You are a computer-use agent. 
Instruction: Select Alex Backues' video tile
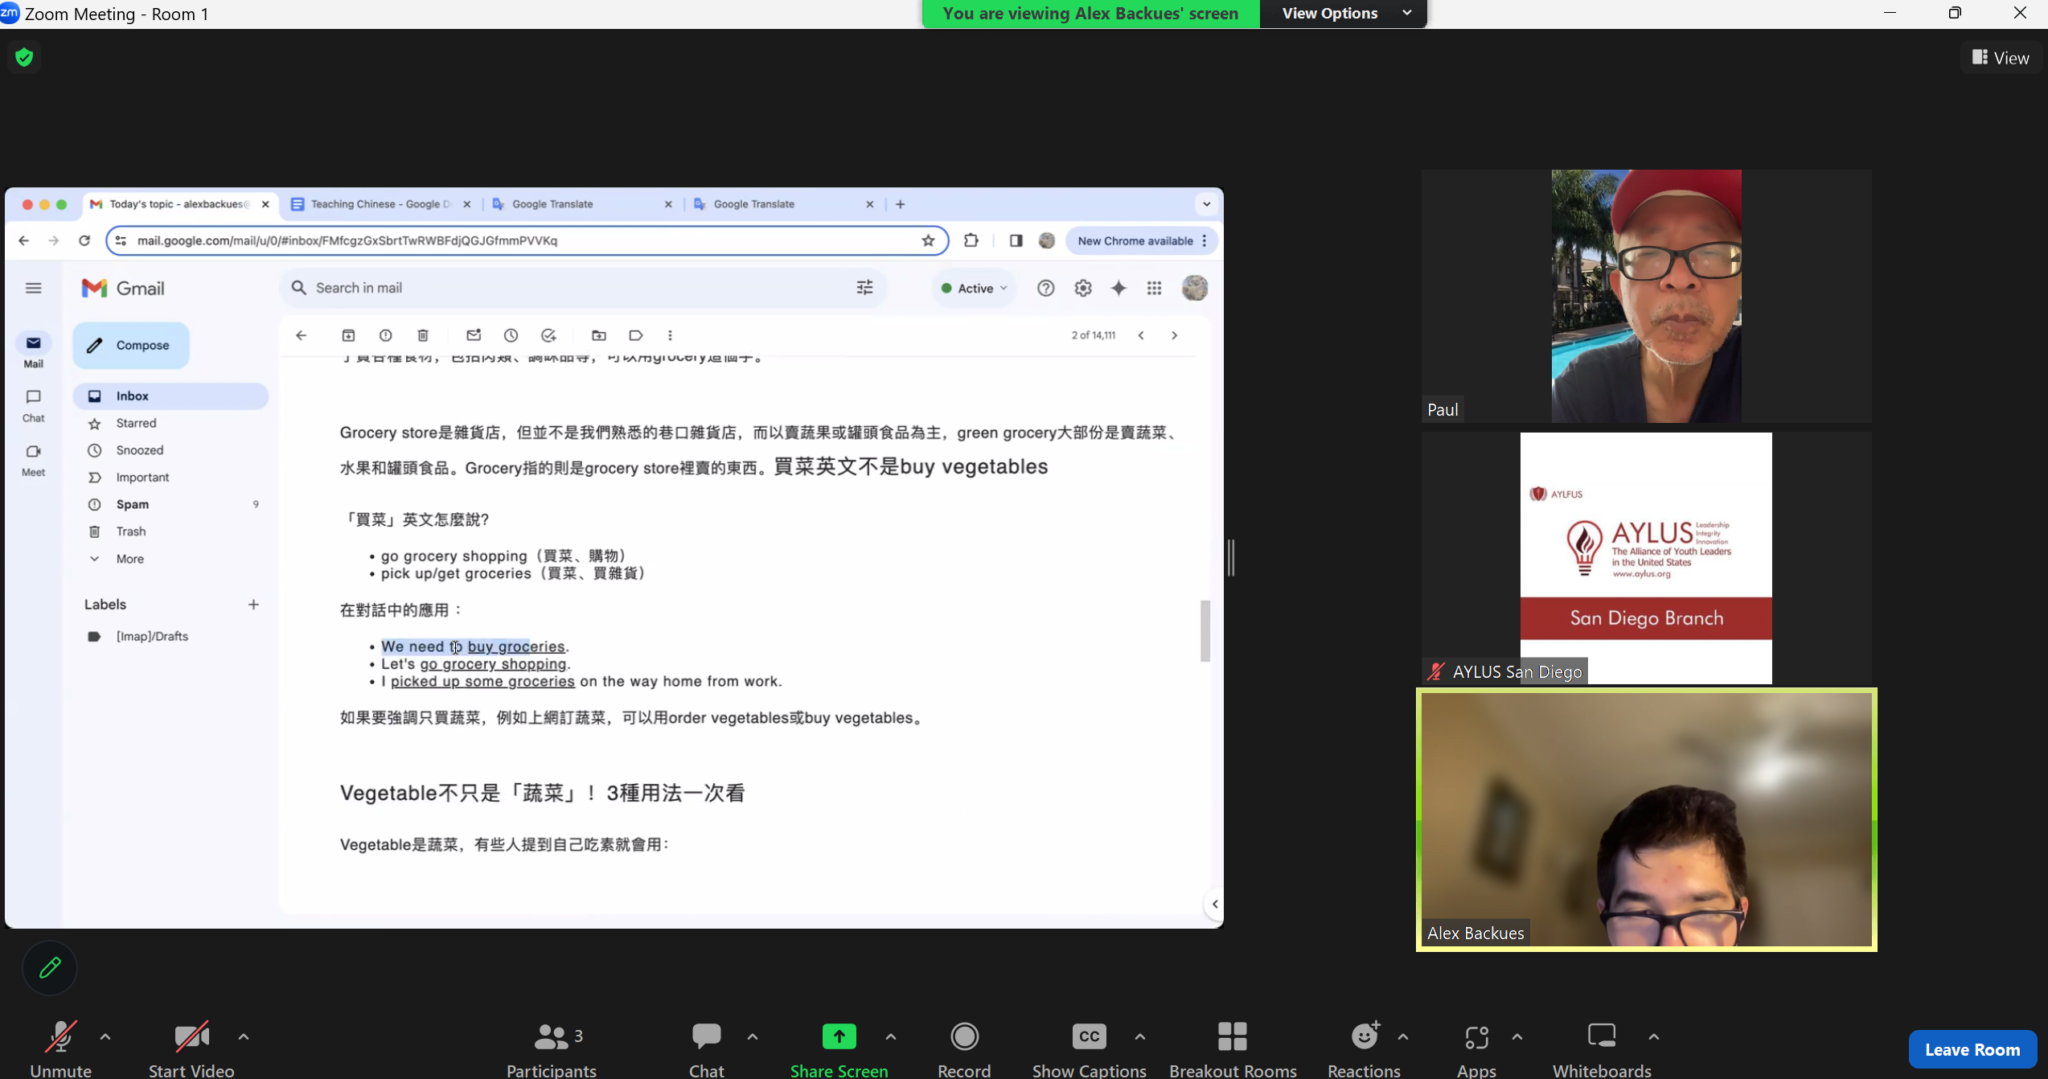(x=1646, y=819)
